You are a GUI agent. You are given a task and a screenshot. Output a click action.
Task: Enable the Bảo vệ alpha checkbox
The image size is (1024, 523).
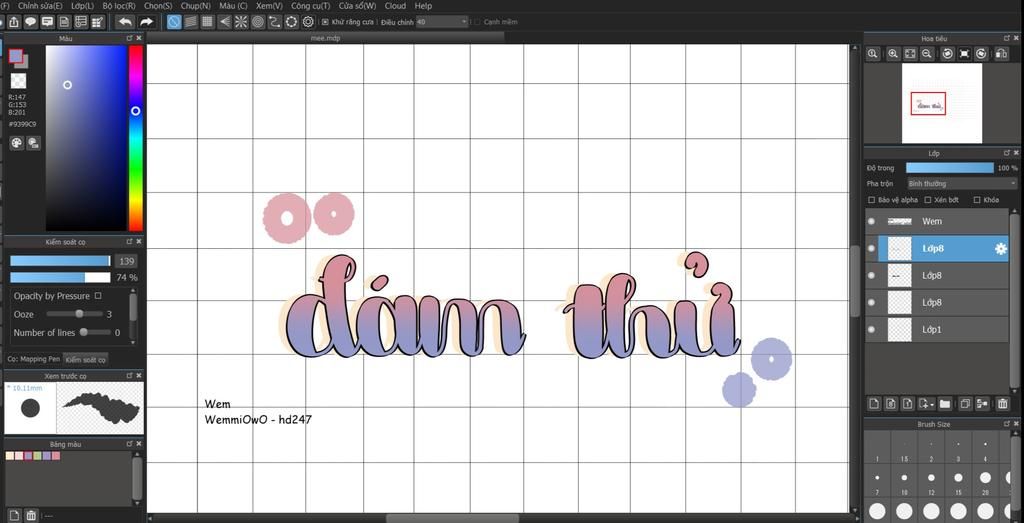(x=872, y=200)
